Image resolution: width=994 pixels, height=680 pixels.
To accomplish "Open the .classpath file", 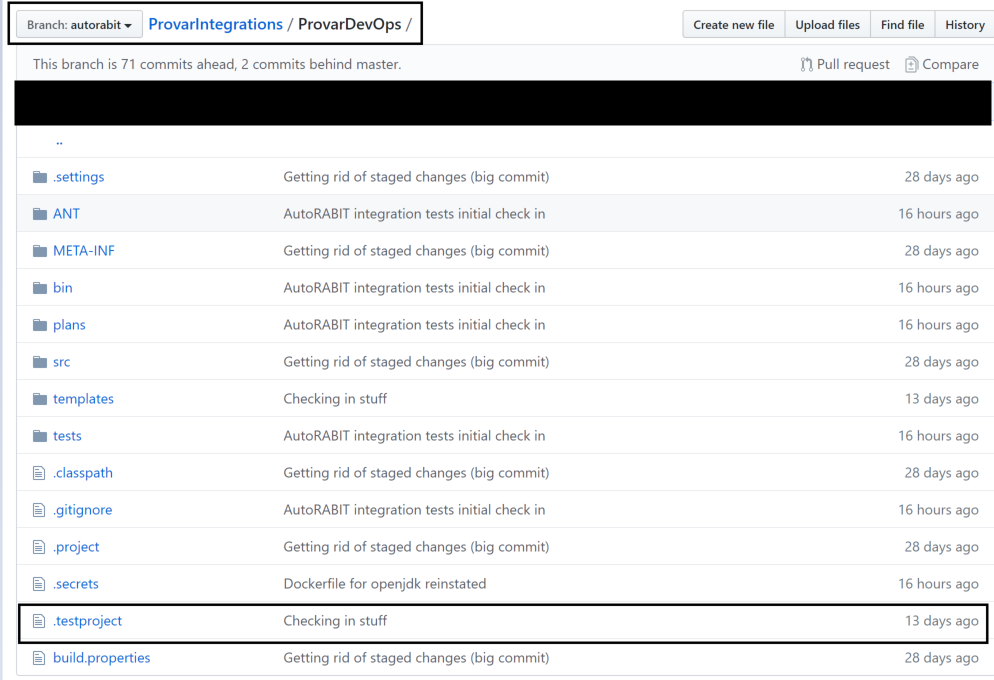I will 82,473.
